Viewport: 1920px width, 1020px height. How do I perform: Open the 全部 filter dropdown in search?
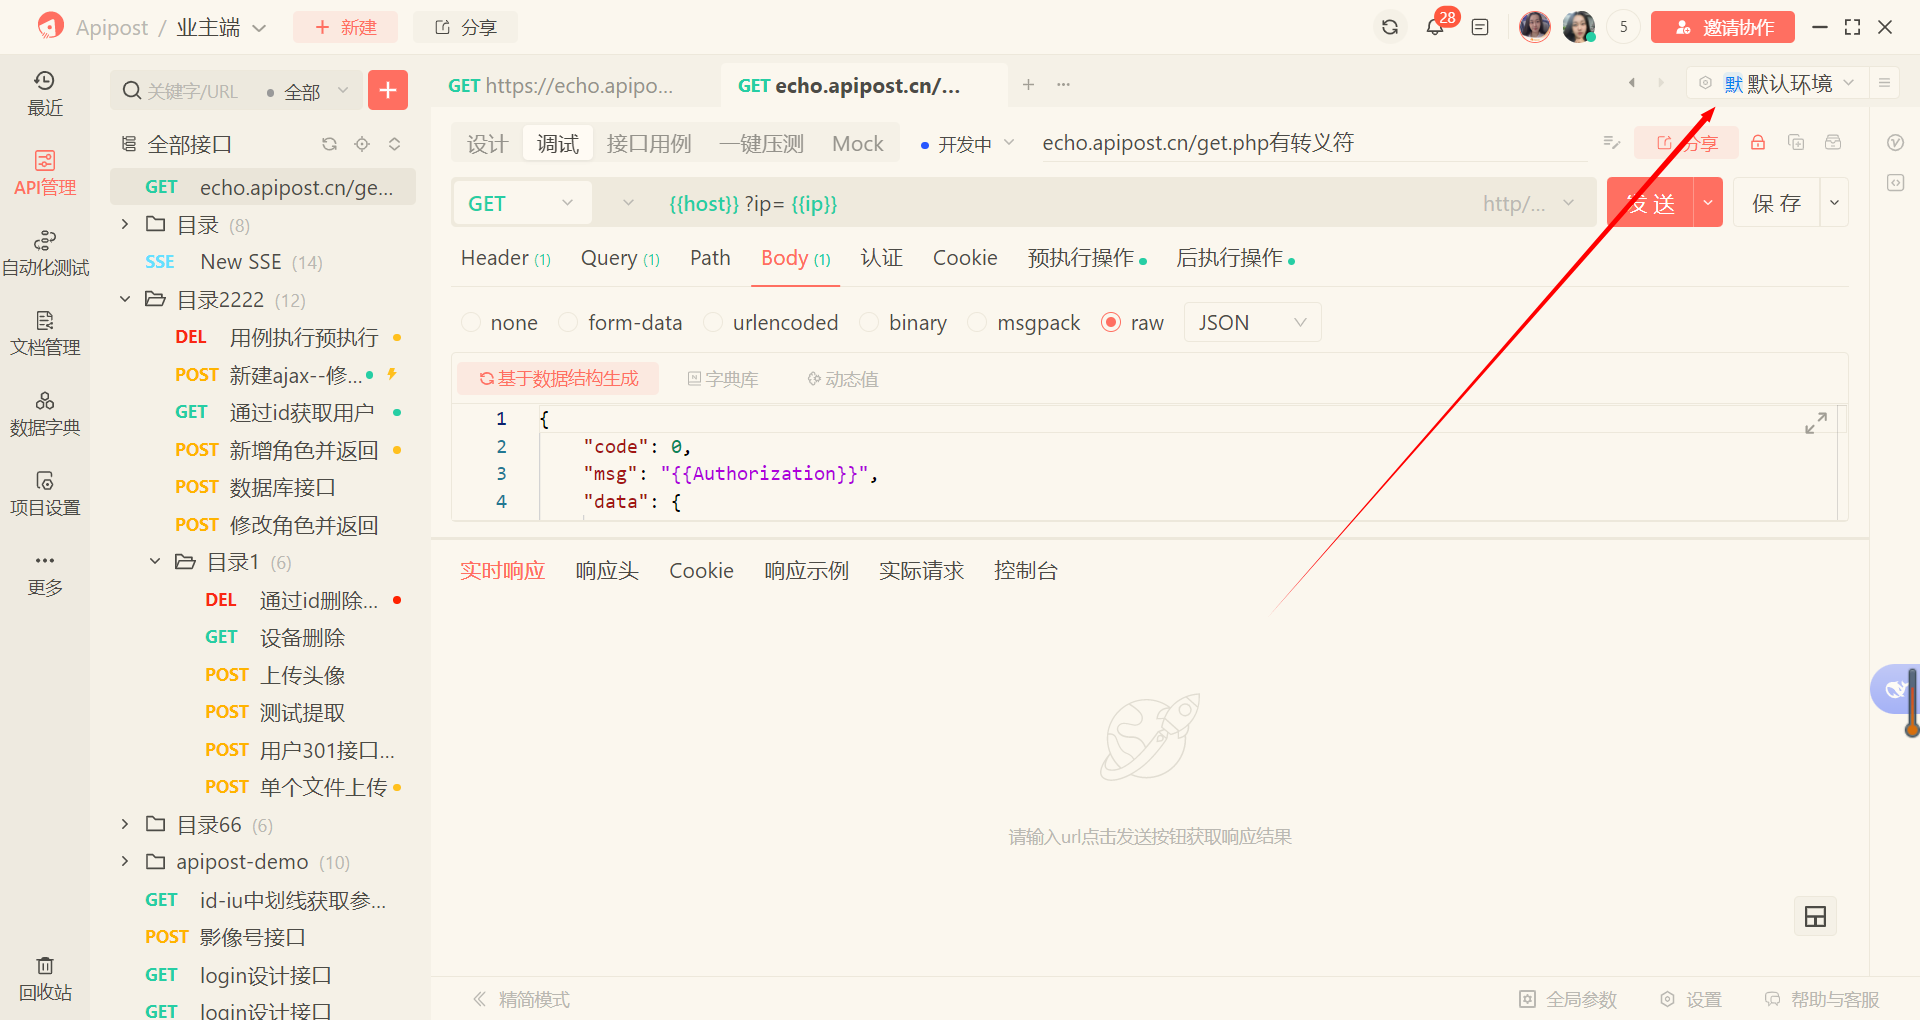pos(308,91)
